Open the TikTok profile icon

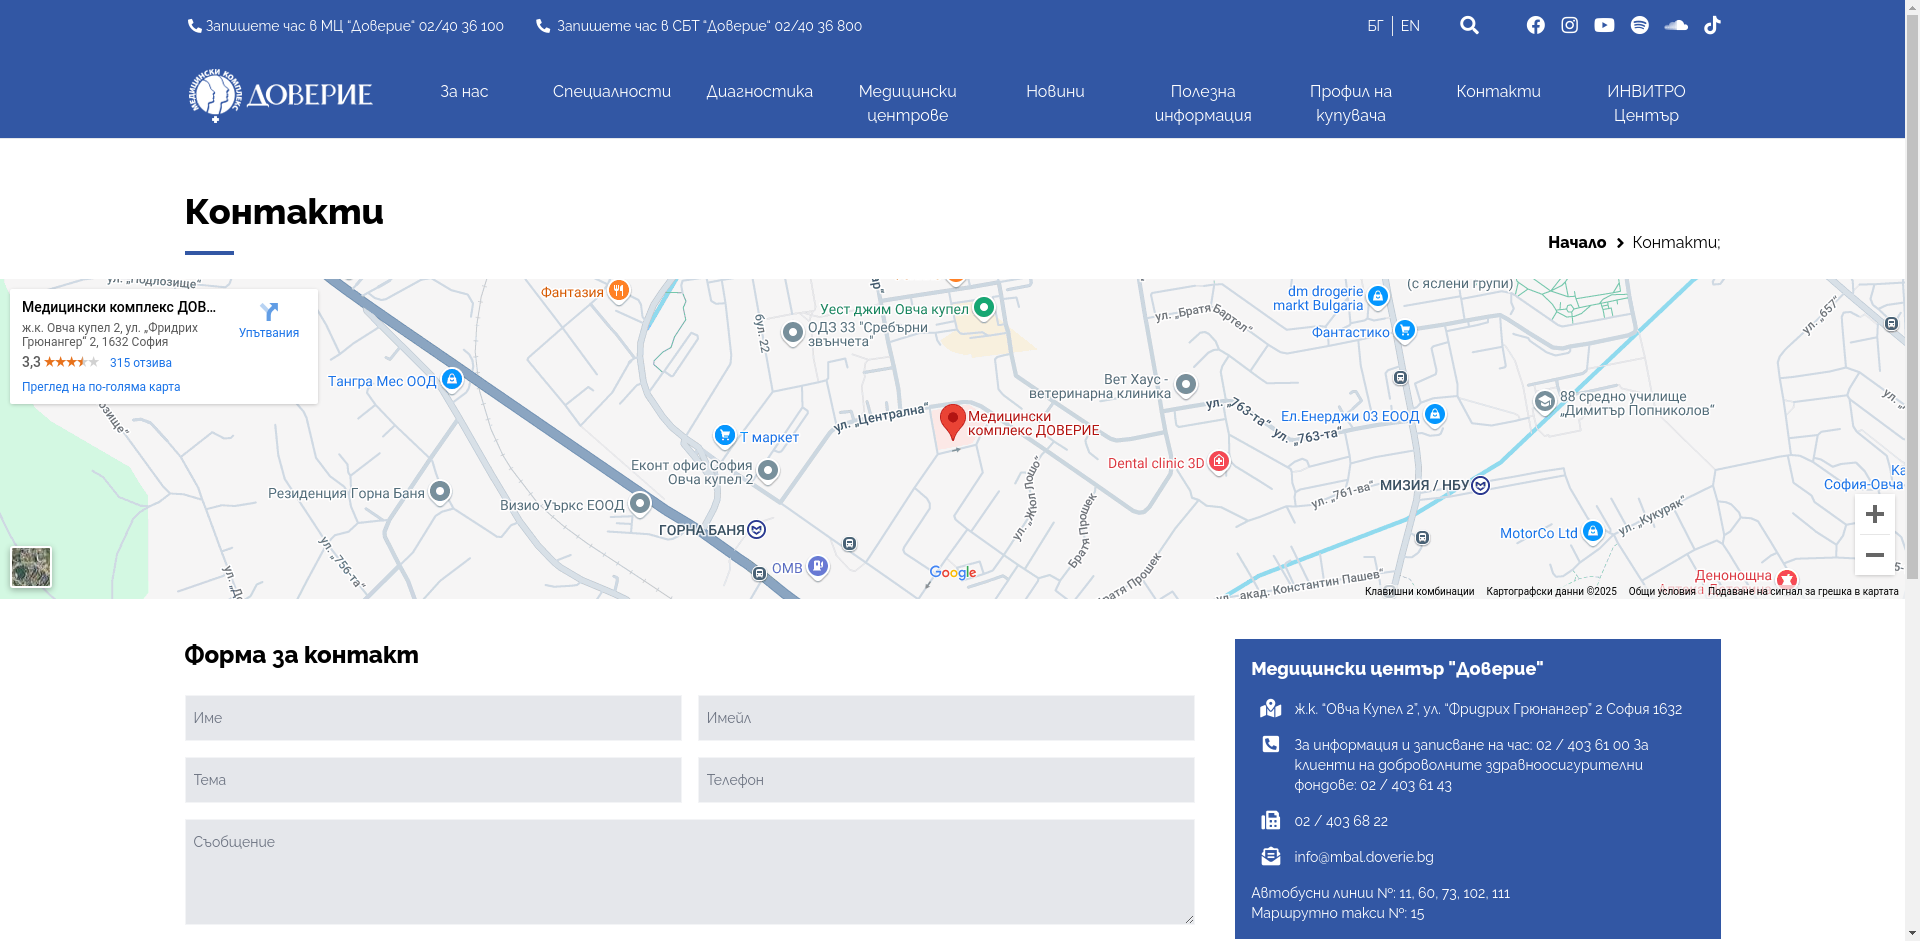(x=1712, y=25)
